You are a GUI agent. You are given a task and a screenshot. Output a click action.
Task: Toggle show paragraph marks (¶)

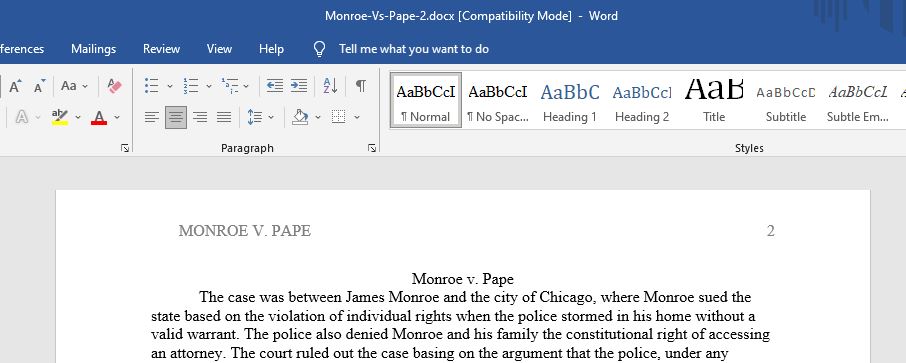coord(361,86)
